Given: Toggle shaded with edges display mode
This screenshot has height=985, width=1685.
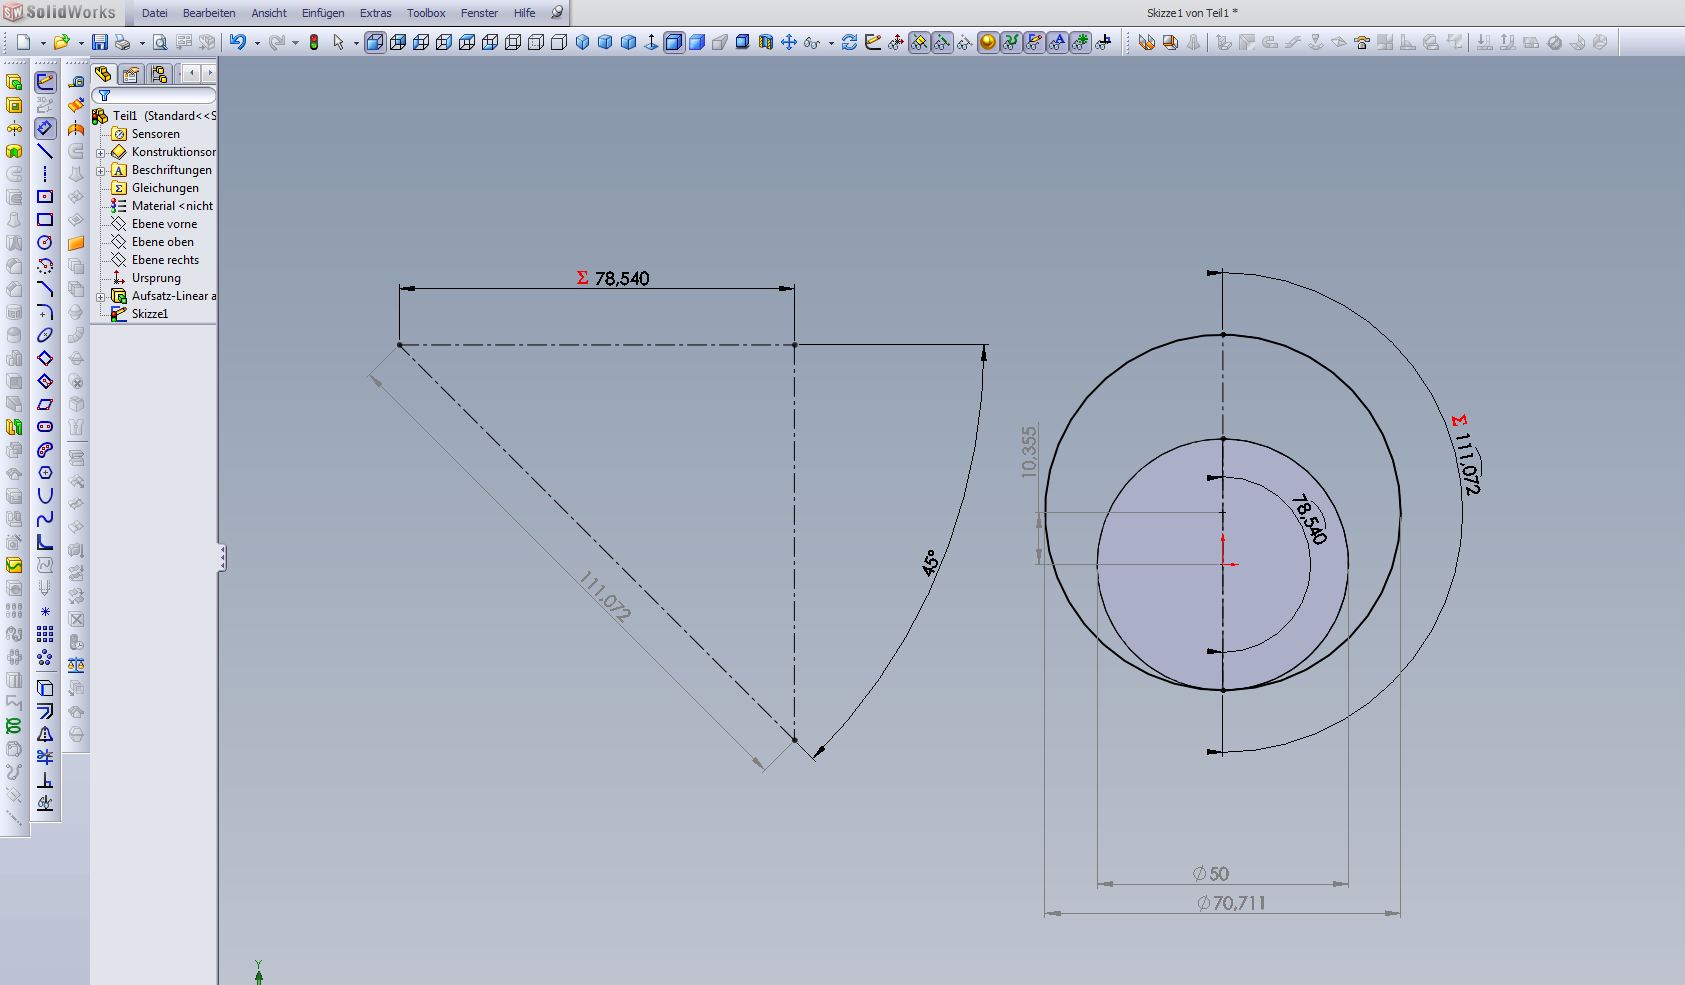Looking at the screenshot, I should click(675, 42).
